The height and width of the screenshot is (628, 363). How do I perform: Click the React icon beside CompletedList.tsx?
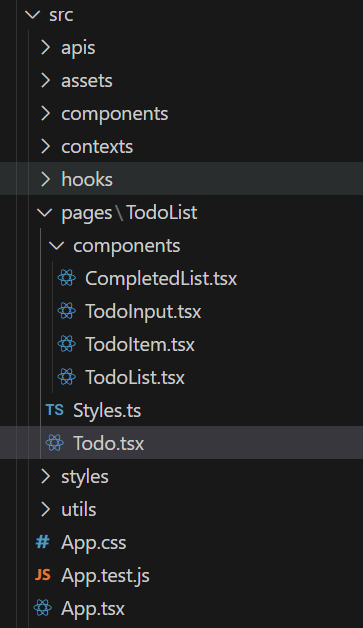(x=67, y=278)
